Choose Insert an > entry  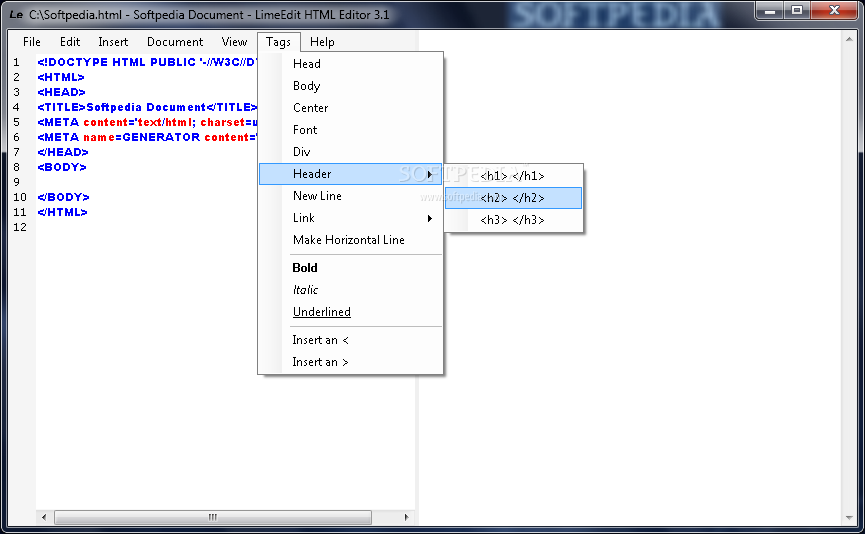click(x=350, y=362)
